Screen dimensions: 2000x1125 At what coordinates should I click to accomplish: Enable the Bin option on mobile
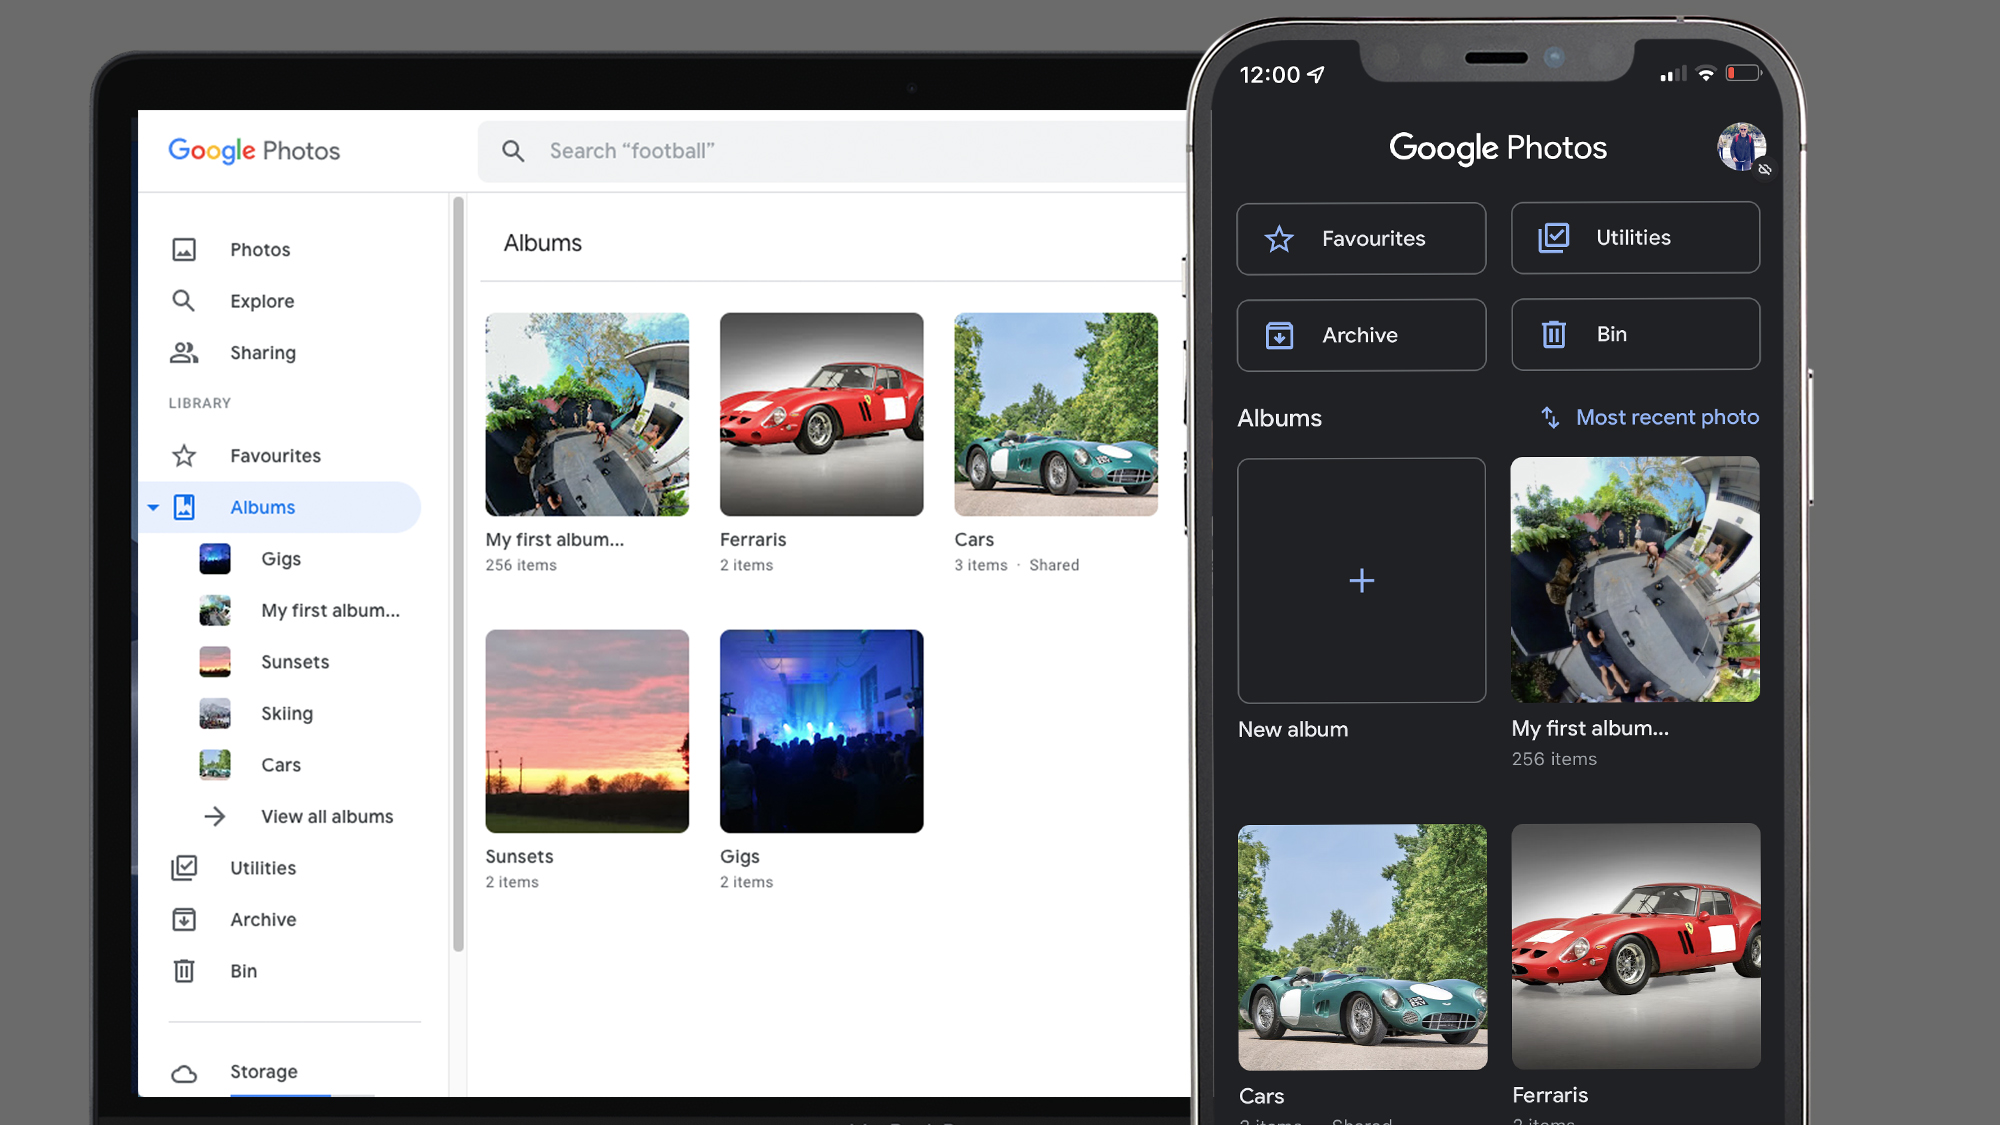tap(1635, 332)
